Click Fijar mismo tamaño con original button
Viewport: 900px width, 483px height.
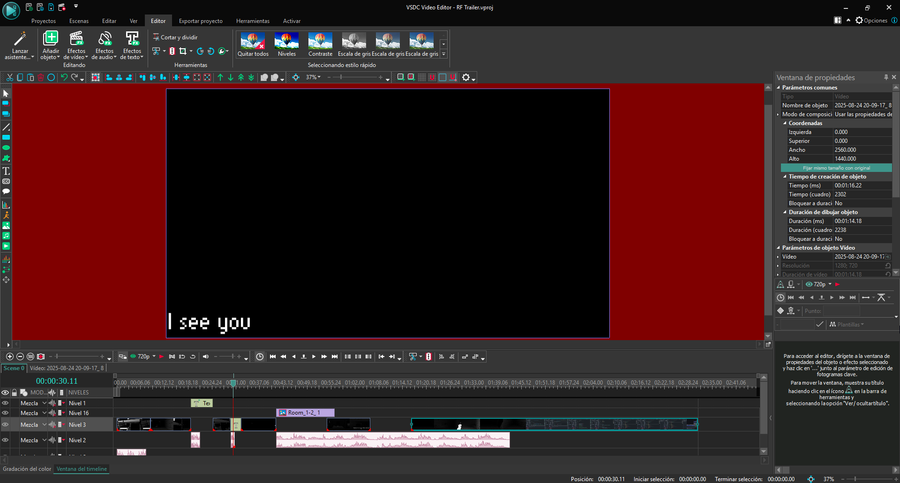(836, 168)
